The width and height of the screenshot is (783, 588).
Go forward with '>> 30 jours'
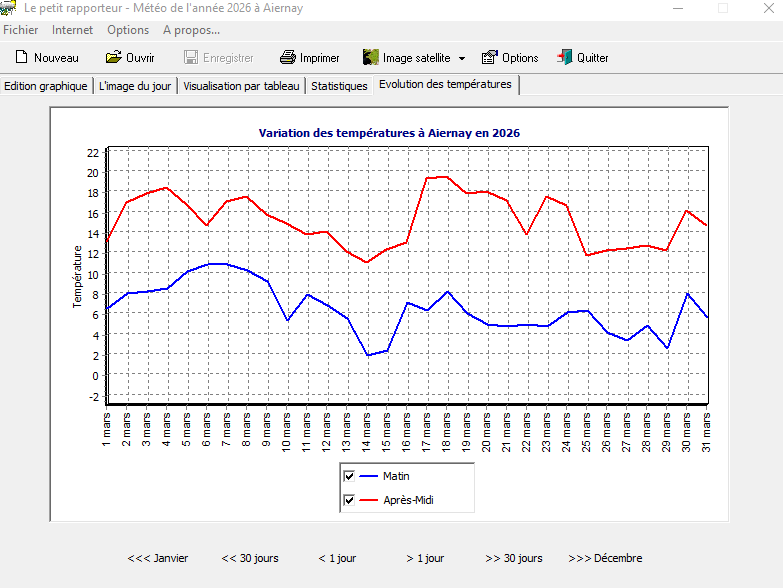pyautogui.click(x=514, y=558)
